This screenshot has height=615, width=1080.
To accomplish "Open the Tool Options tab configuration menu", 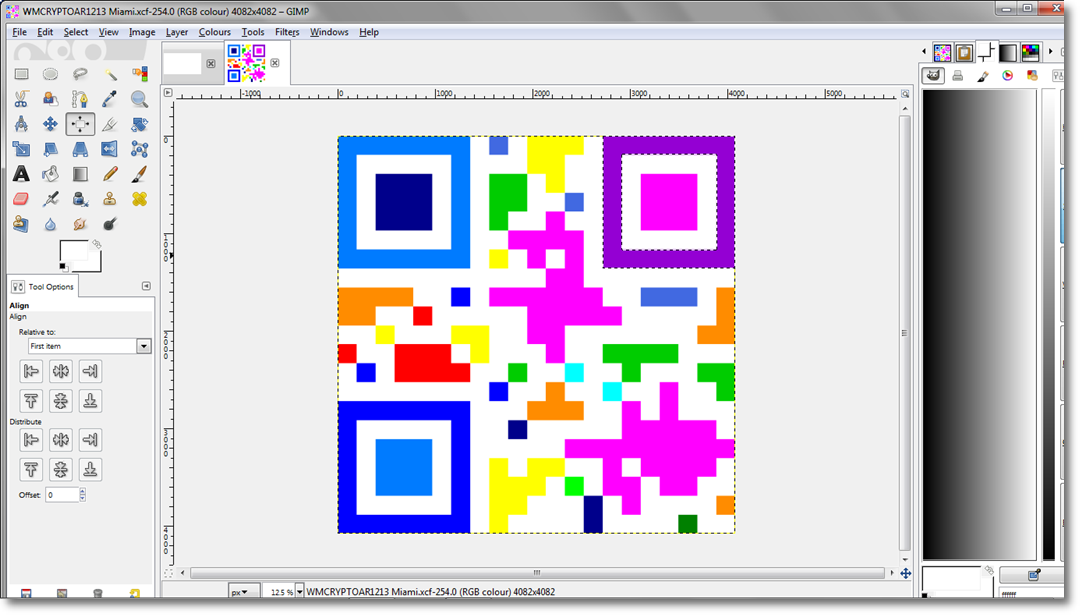I will pos(146,286).
